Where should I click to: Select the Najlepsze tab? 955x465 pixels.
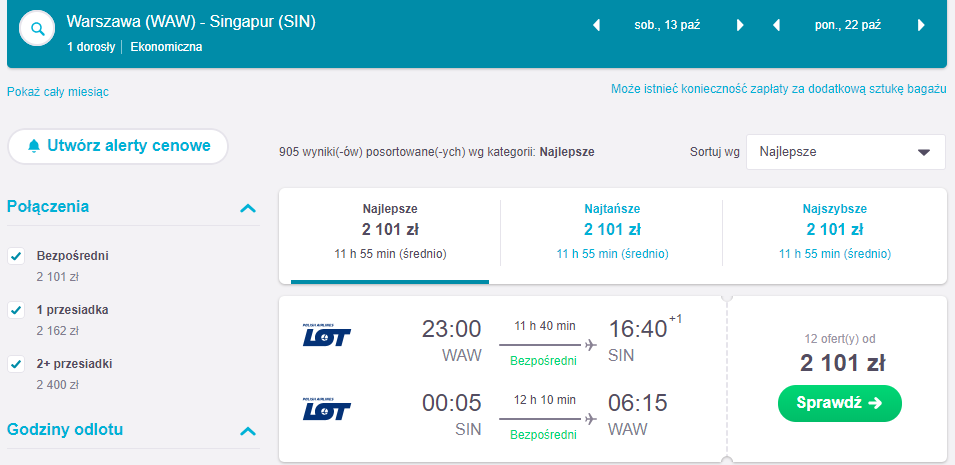[x=390, y=231]
